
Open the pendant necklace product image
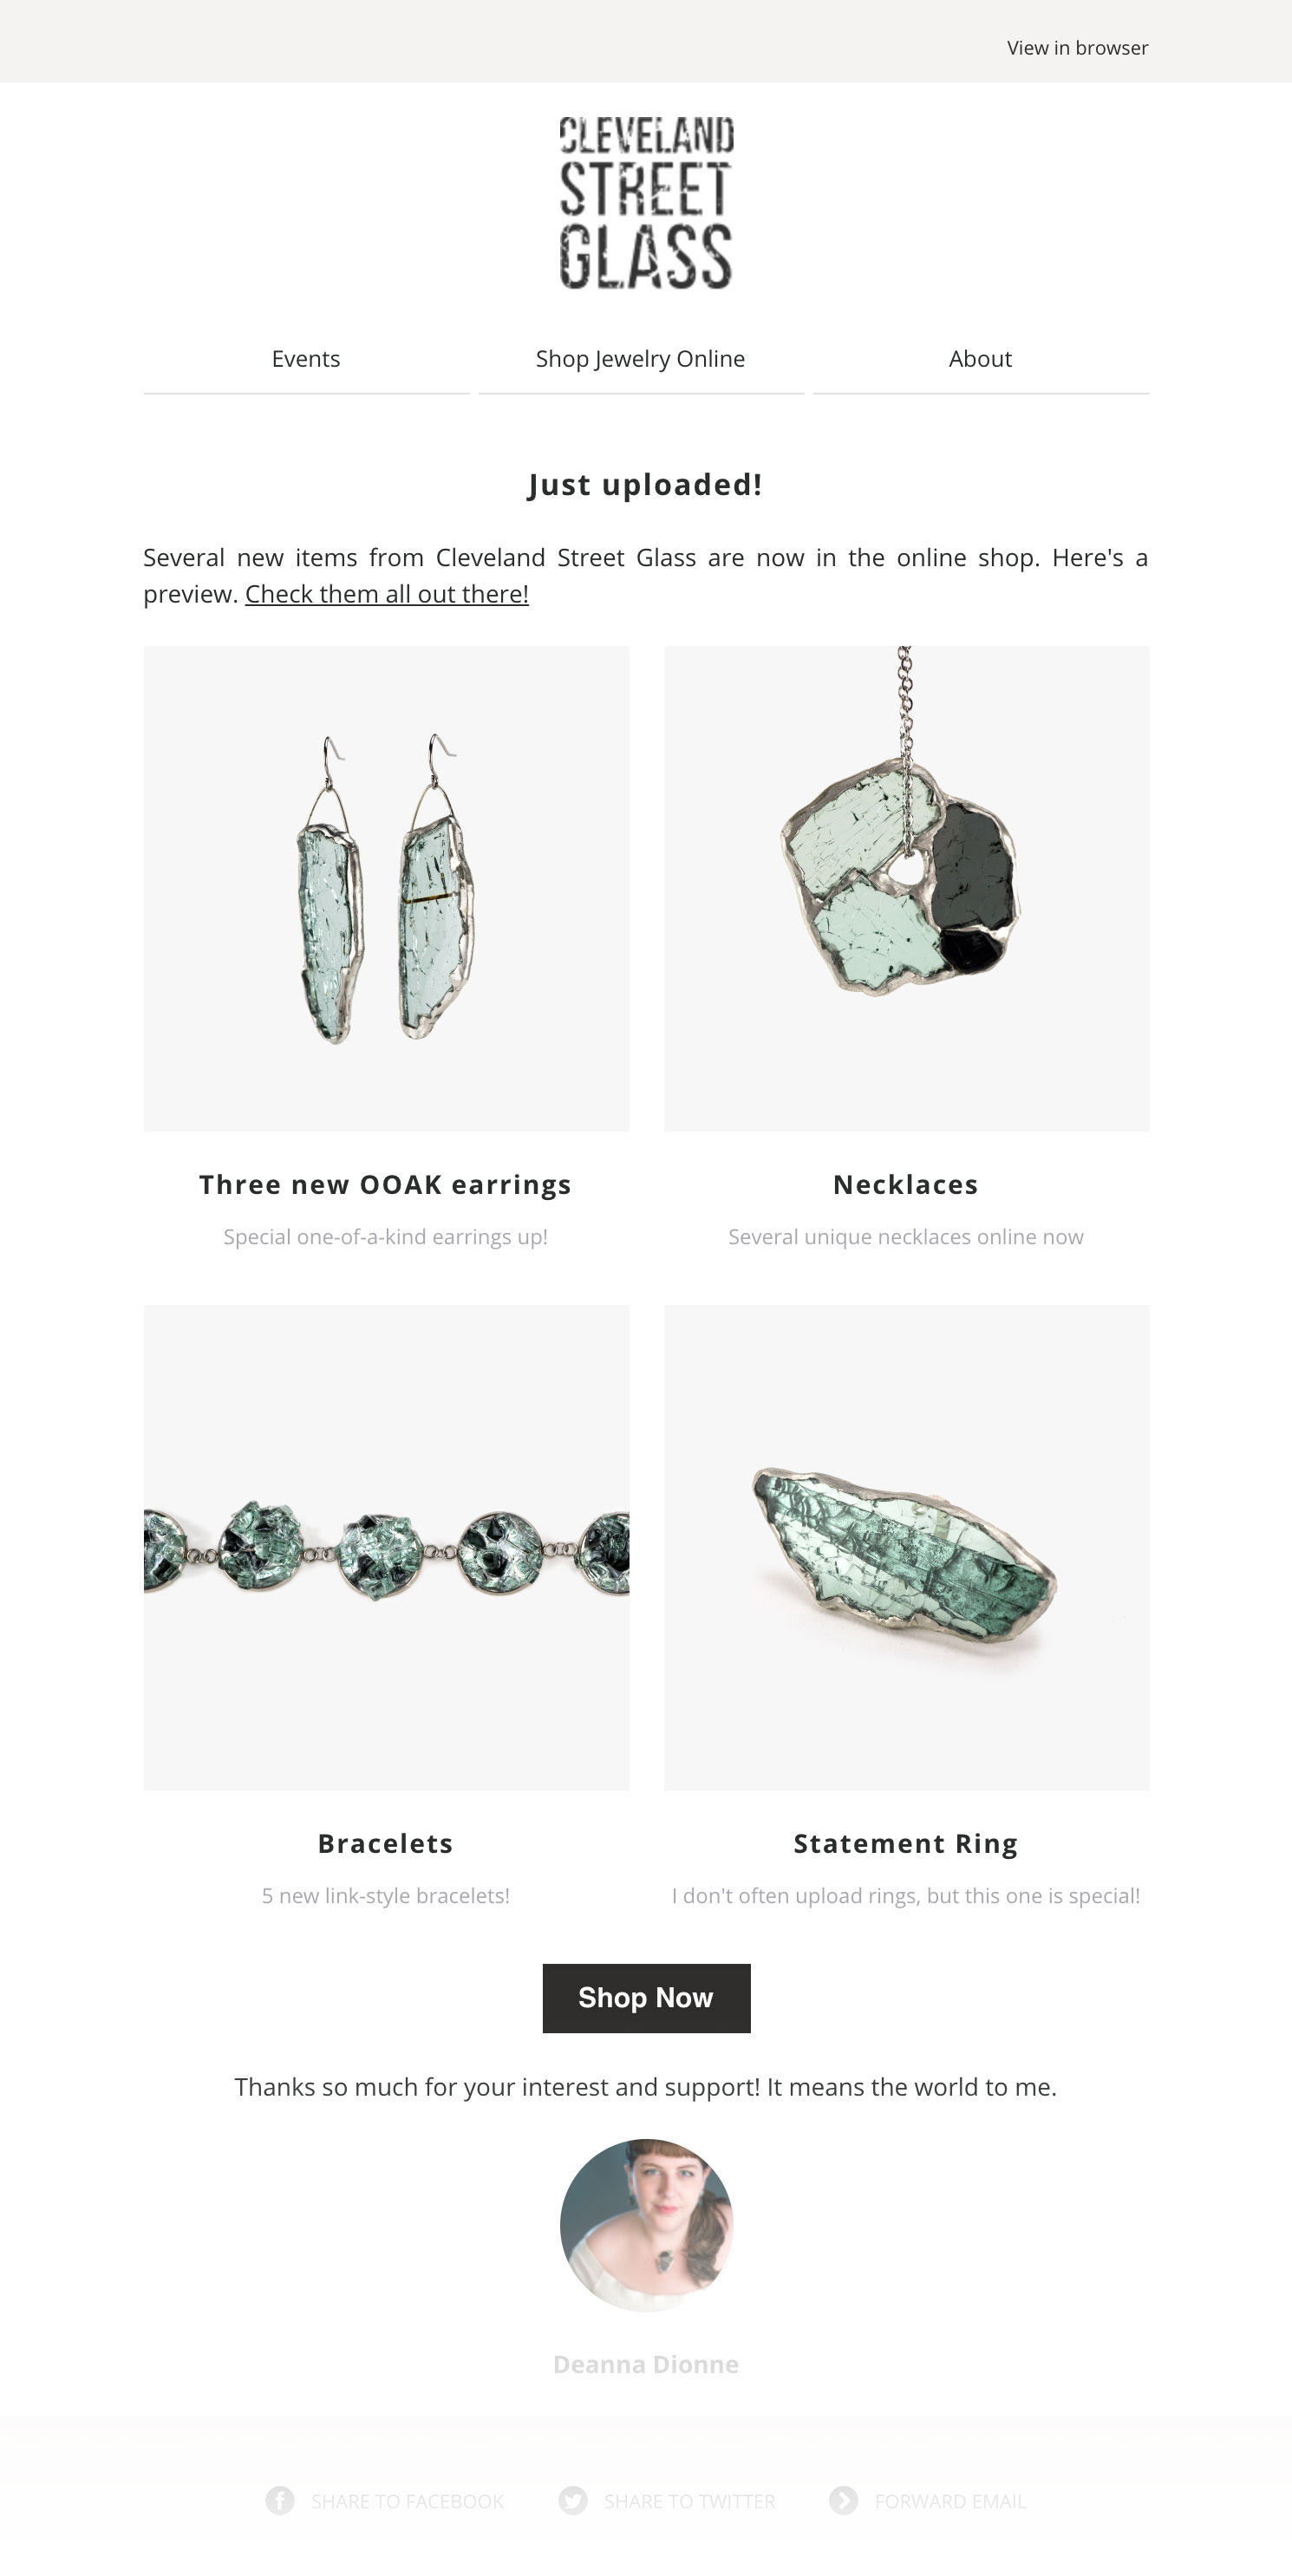[x=906, y=889]
